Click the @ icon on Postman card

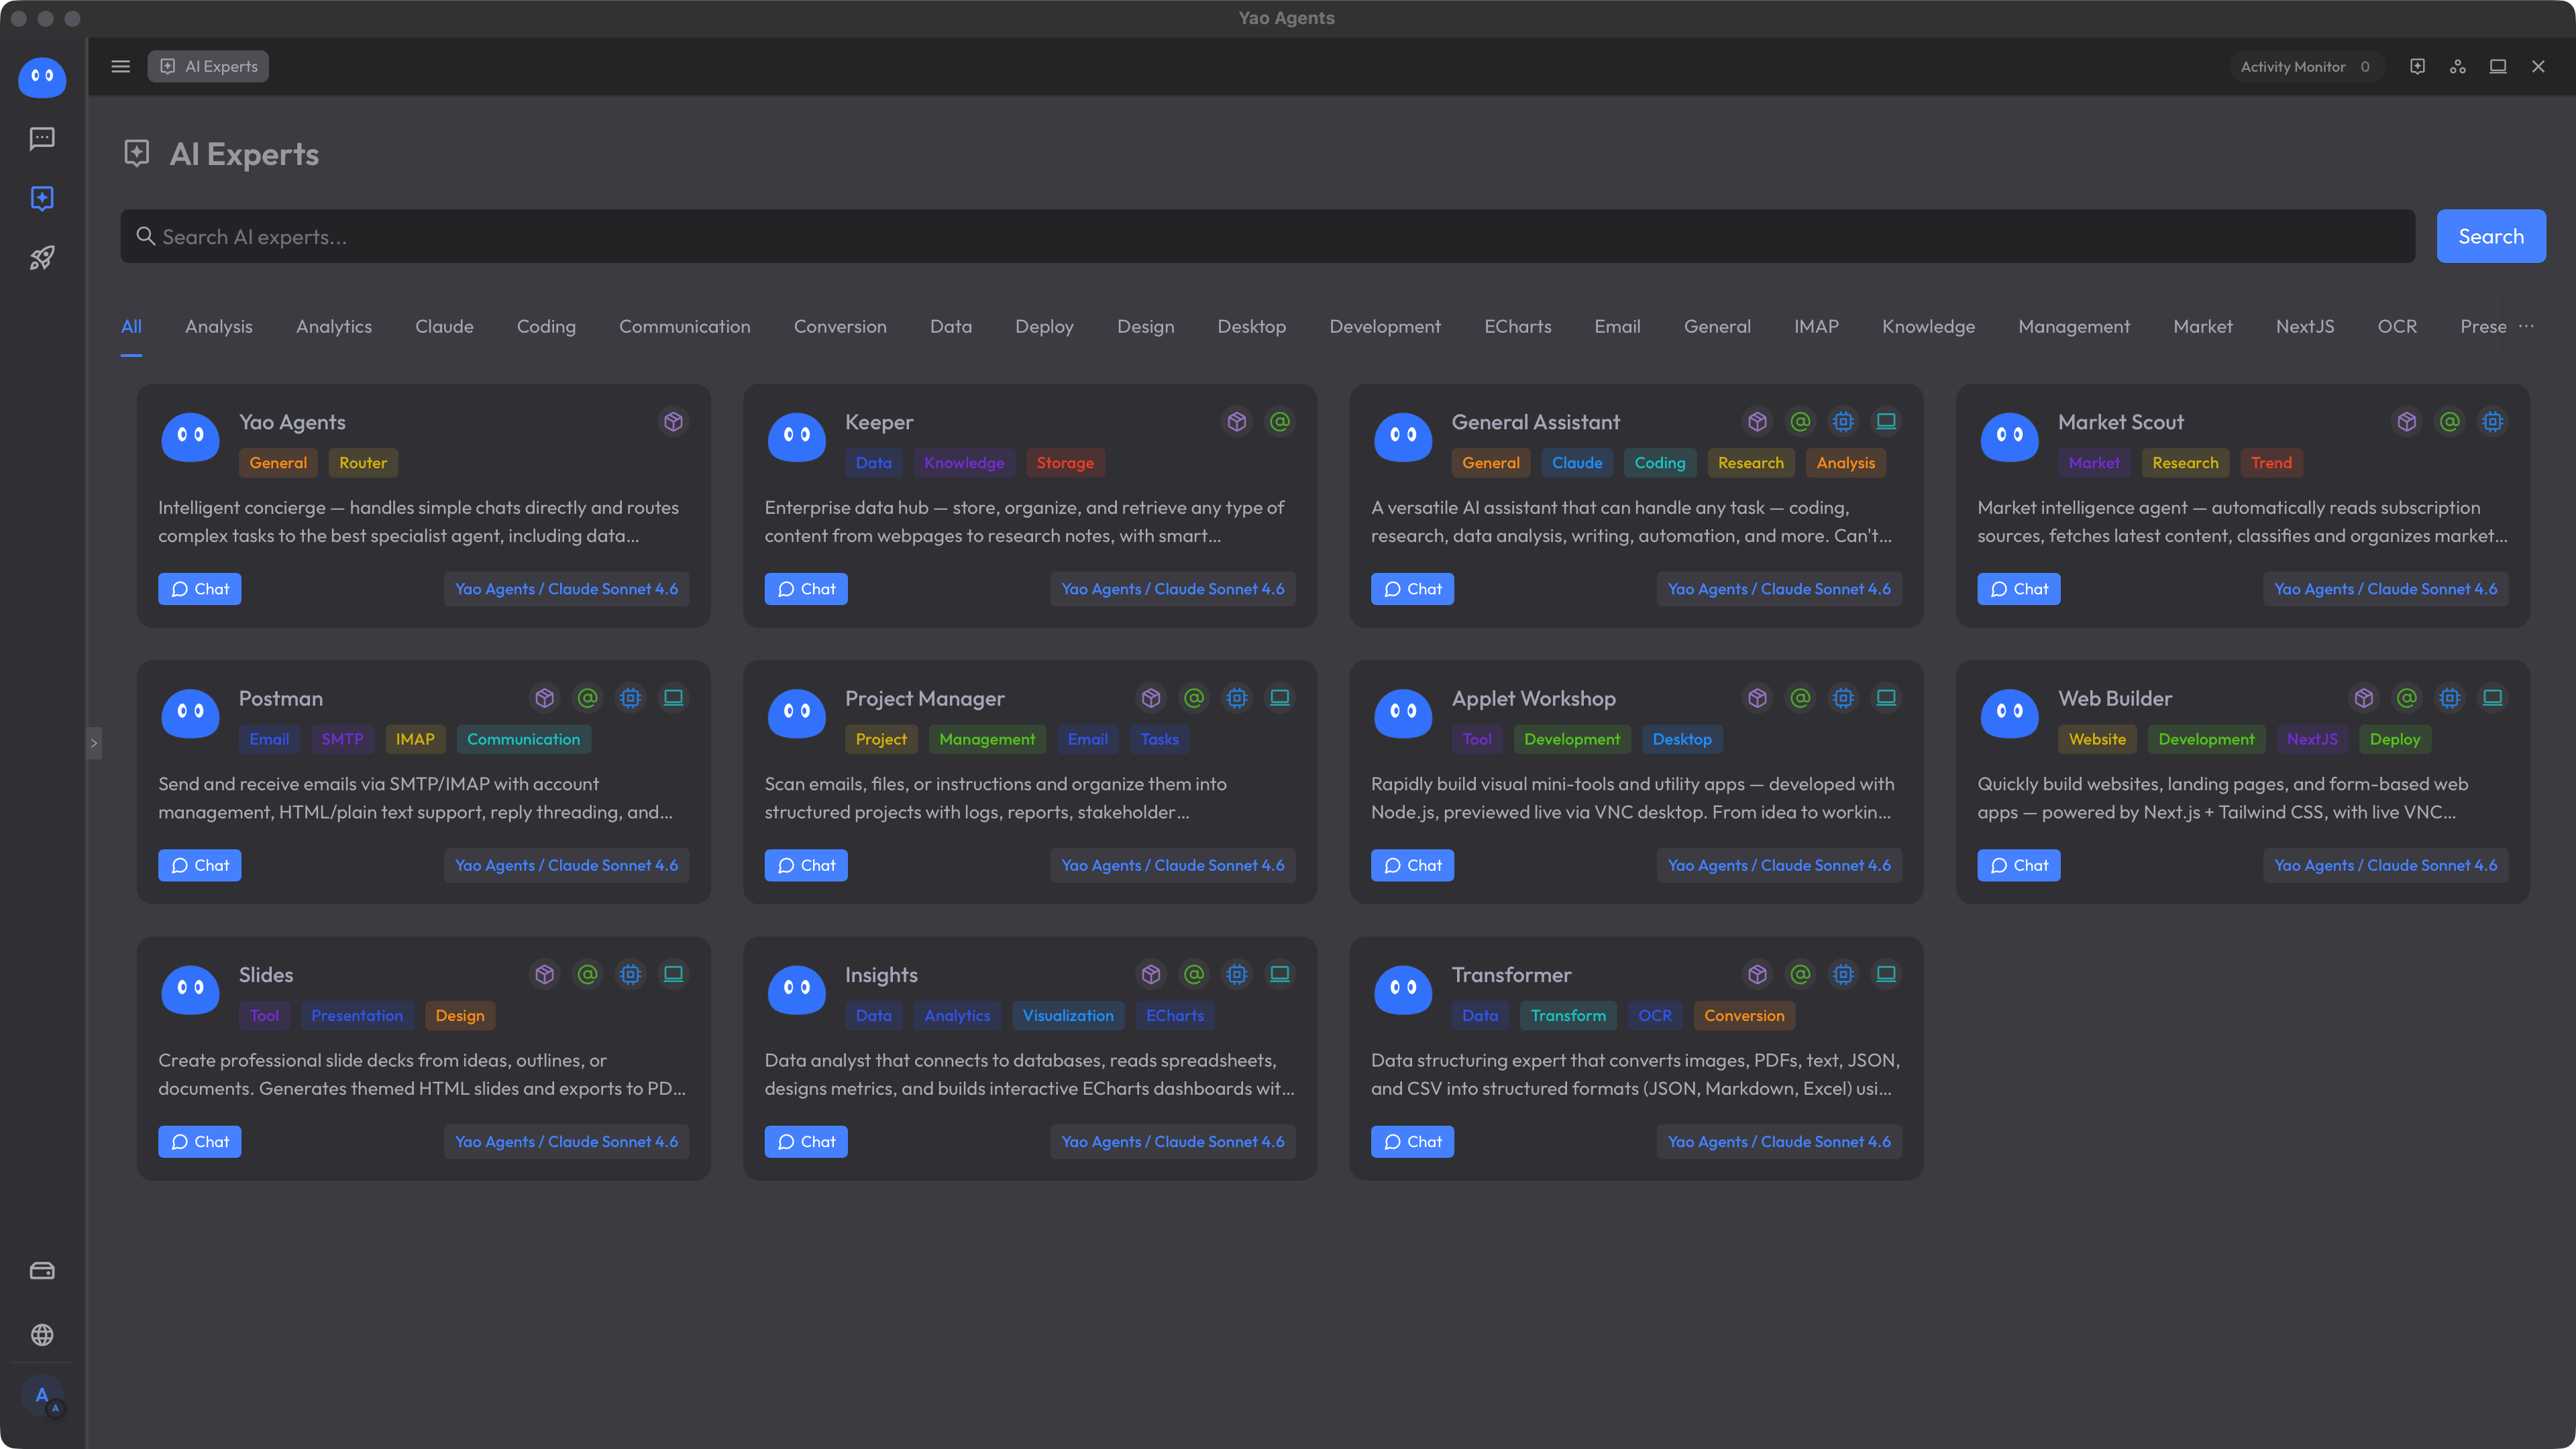(588, 698)
